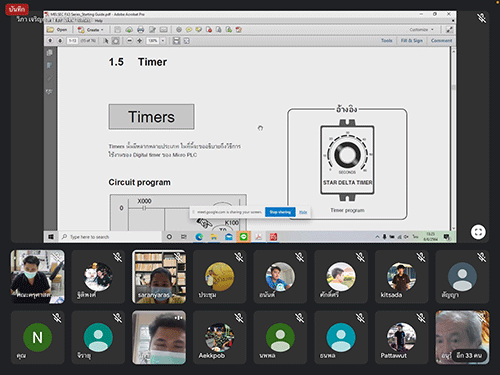
Task: Open the Comment pane tab
Action: tap(441, 41)
